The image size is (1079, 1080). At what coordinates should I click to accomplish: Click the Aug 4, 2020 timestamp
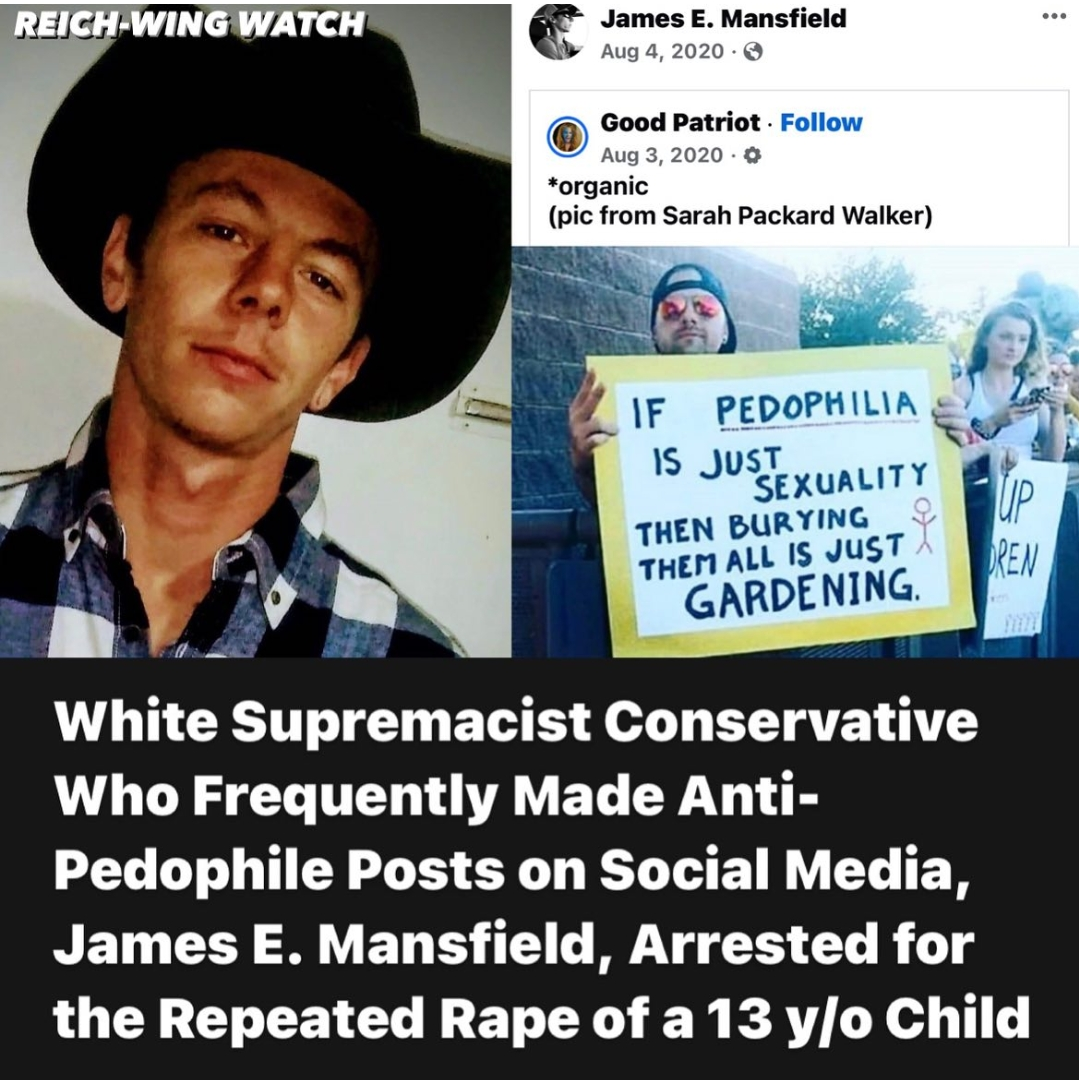(x=662, y=52)
